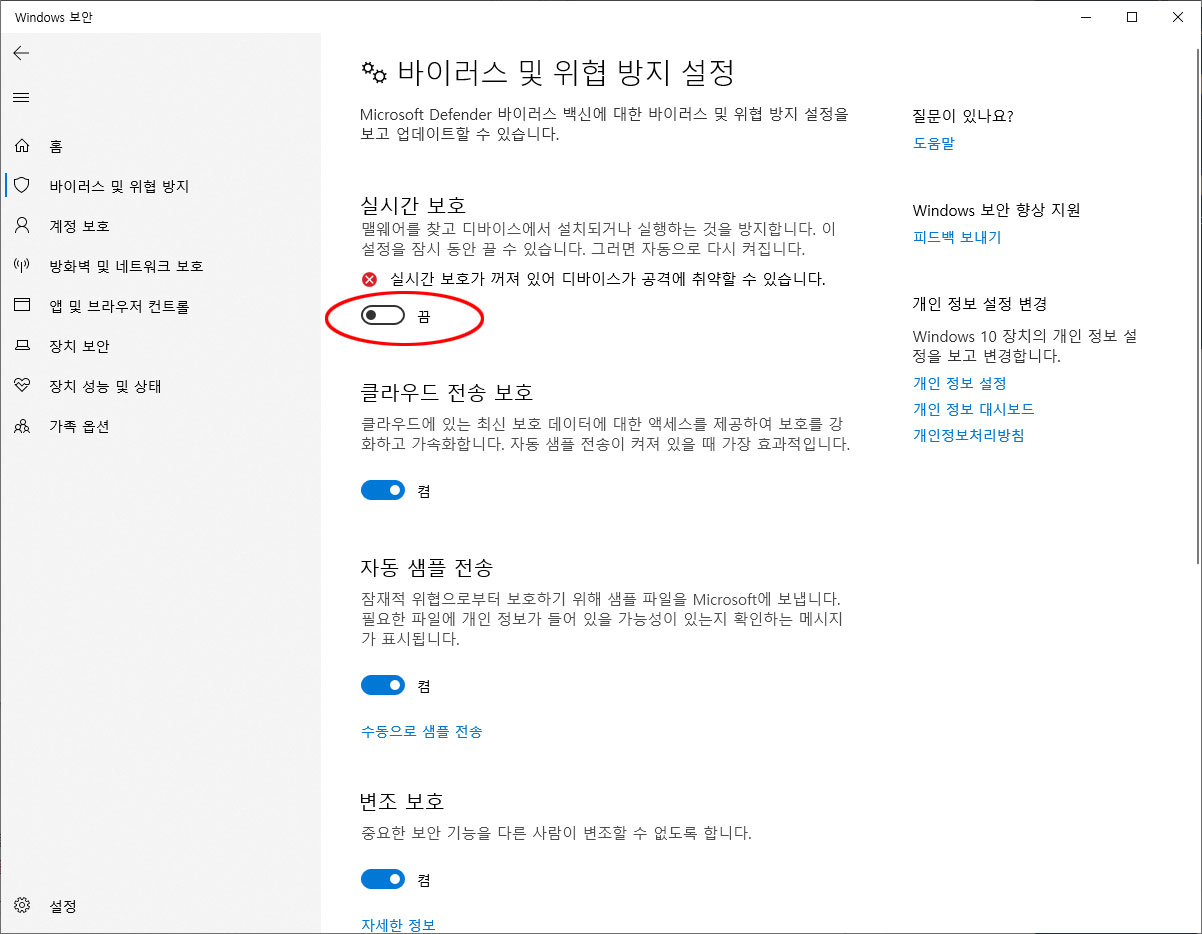
Task: Click the 자동 샘플 전송 section title
Action: point(427,568)
